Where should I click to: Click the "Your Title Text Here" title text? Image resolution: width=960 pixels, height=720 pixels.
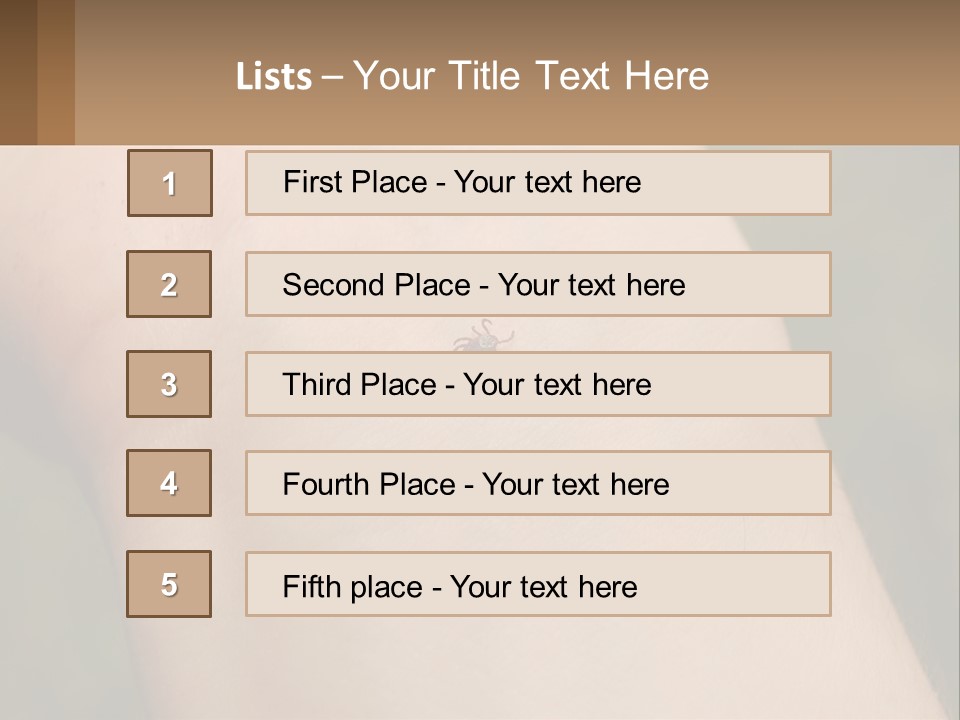[531, 76]
